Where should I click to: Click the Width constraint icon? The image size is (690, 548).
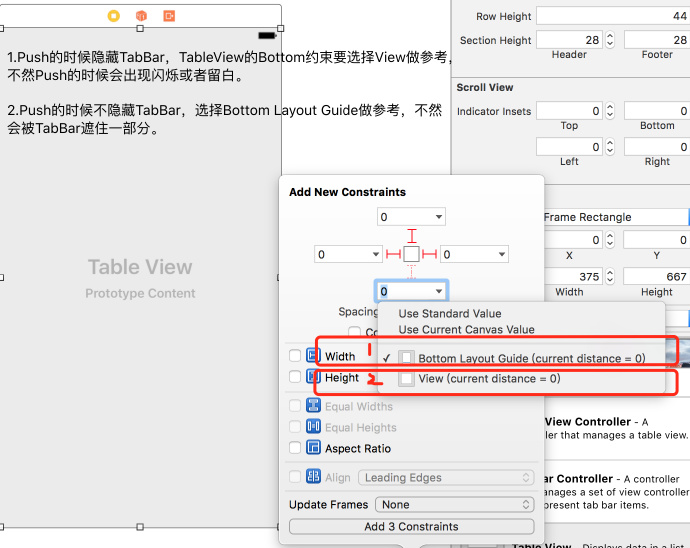click(x=313, y=356)
